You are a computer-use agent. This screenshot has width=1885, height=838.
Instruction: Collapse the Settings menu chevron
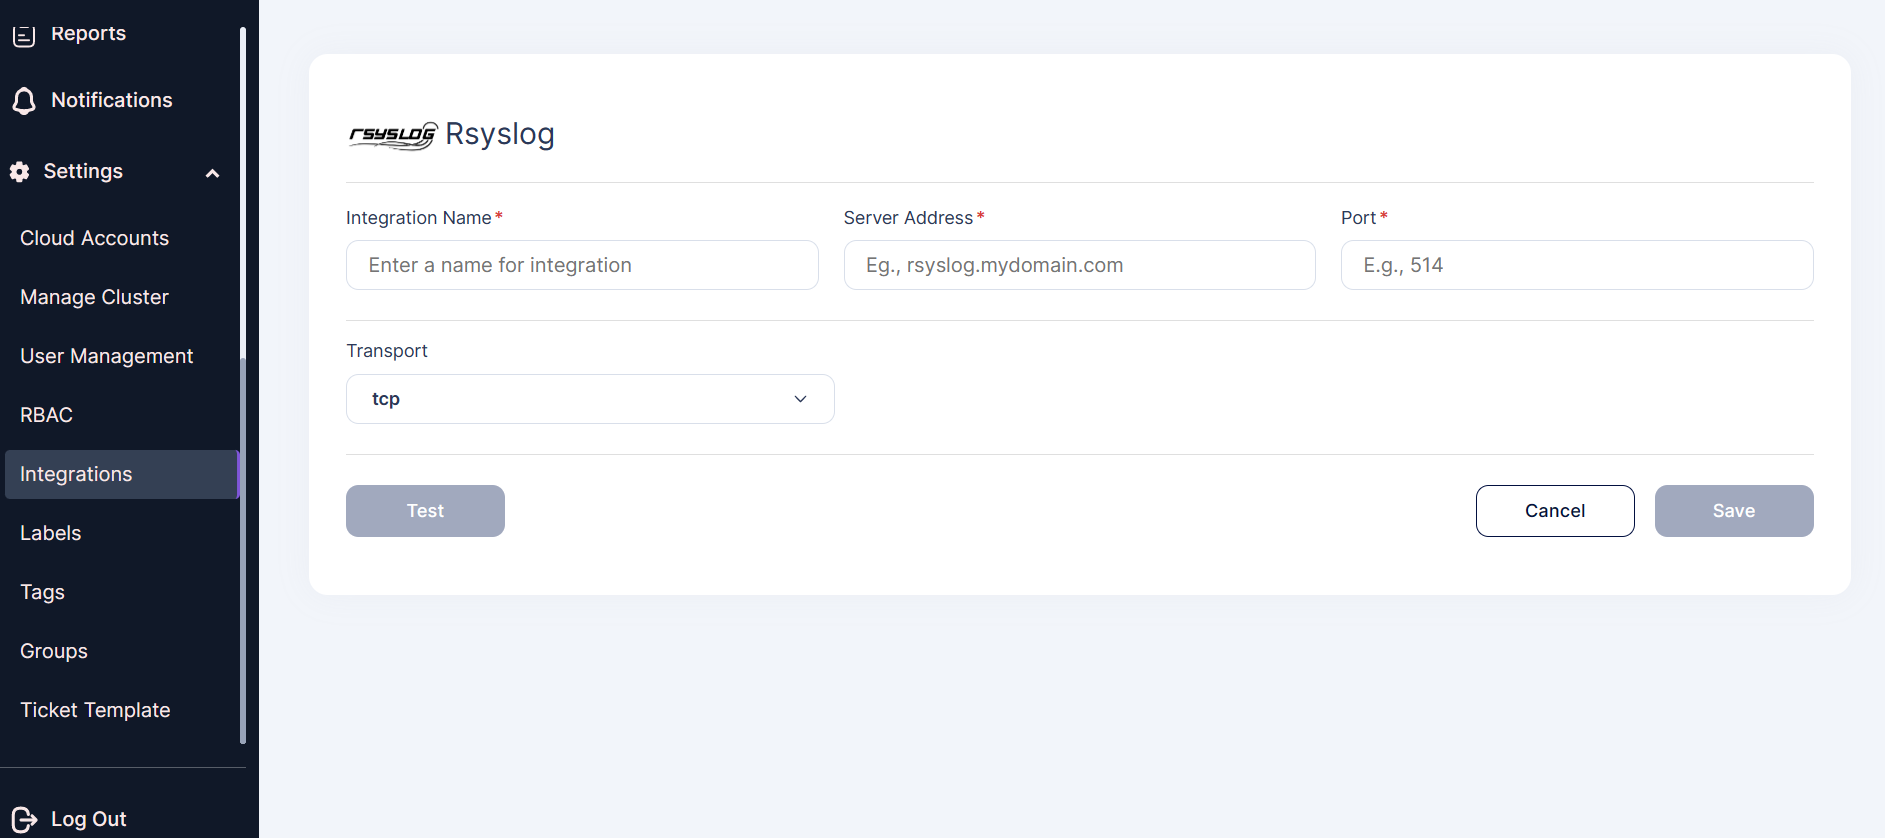pos(212,173)
